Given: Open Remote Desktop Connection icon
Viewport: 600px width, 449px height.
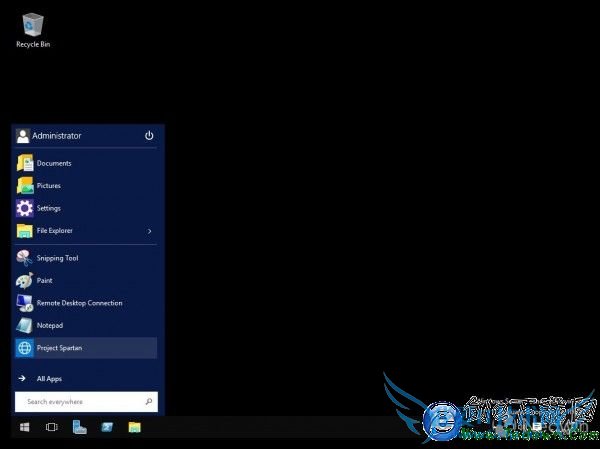Looking at the screenshot, I should pyautogui.click(x=25, y=303).
